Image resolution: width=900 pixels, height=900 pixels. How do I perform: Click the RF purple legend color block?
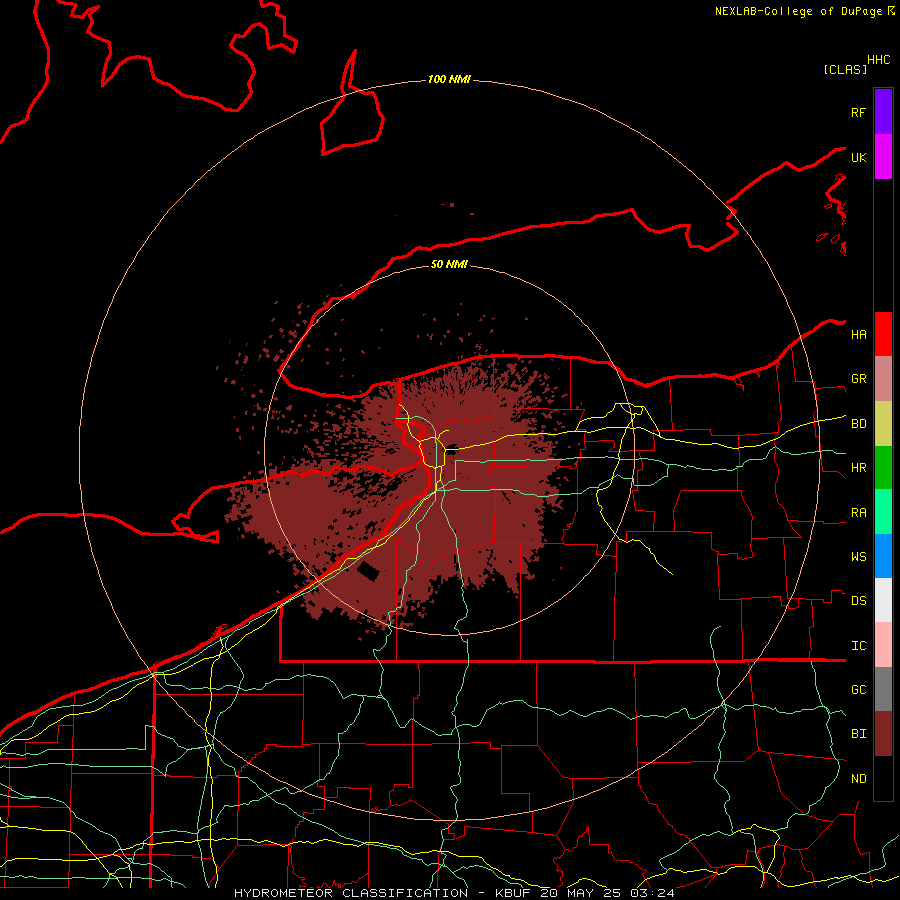(x=883, y=112)
